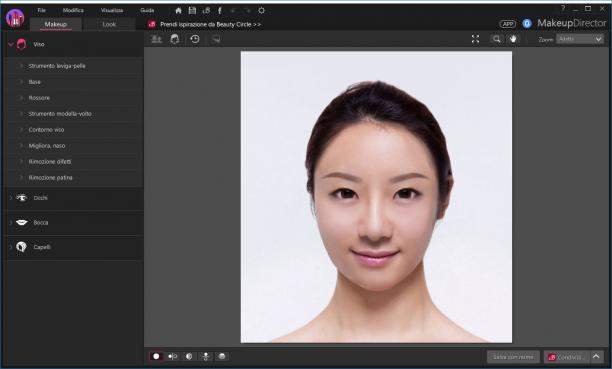Collapse the Viso section chevron
This screenshot has width=612, height=369.
coord(11,44)
